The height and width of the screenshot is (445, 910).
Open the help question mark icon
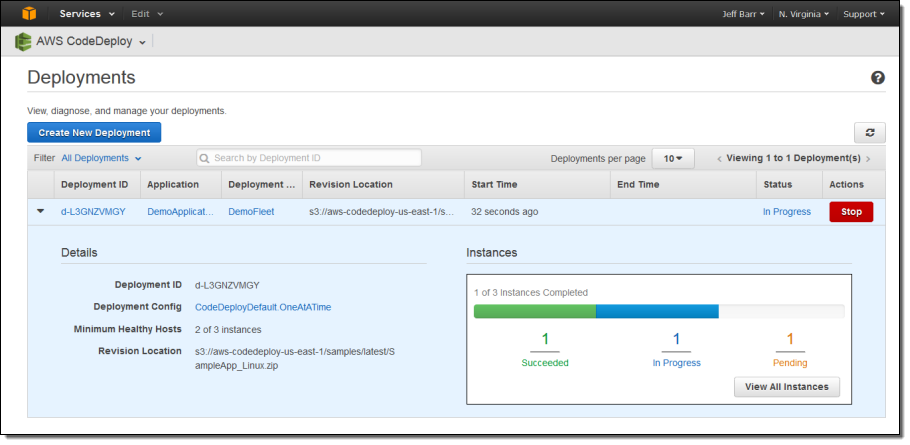click(x=877, y=78)
